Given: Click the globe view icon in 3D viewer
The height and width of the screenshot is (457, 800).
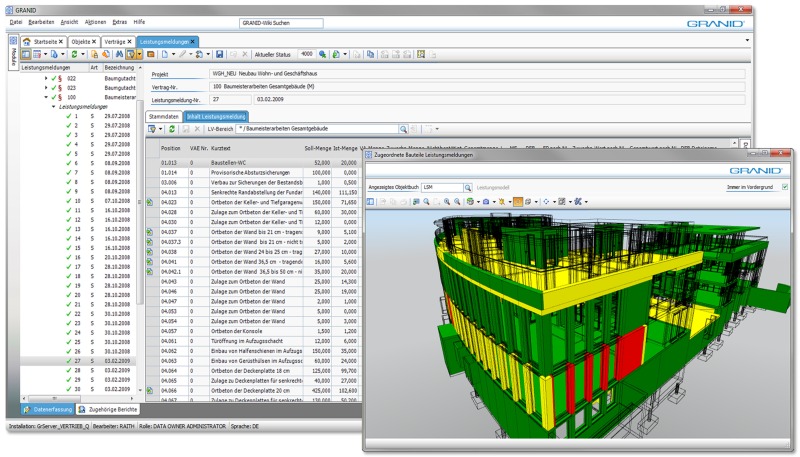Looking at the screenshot, I should click(x=470, y=202).
